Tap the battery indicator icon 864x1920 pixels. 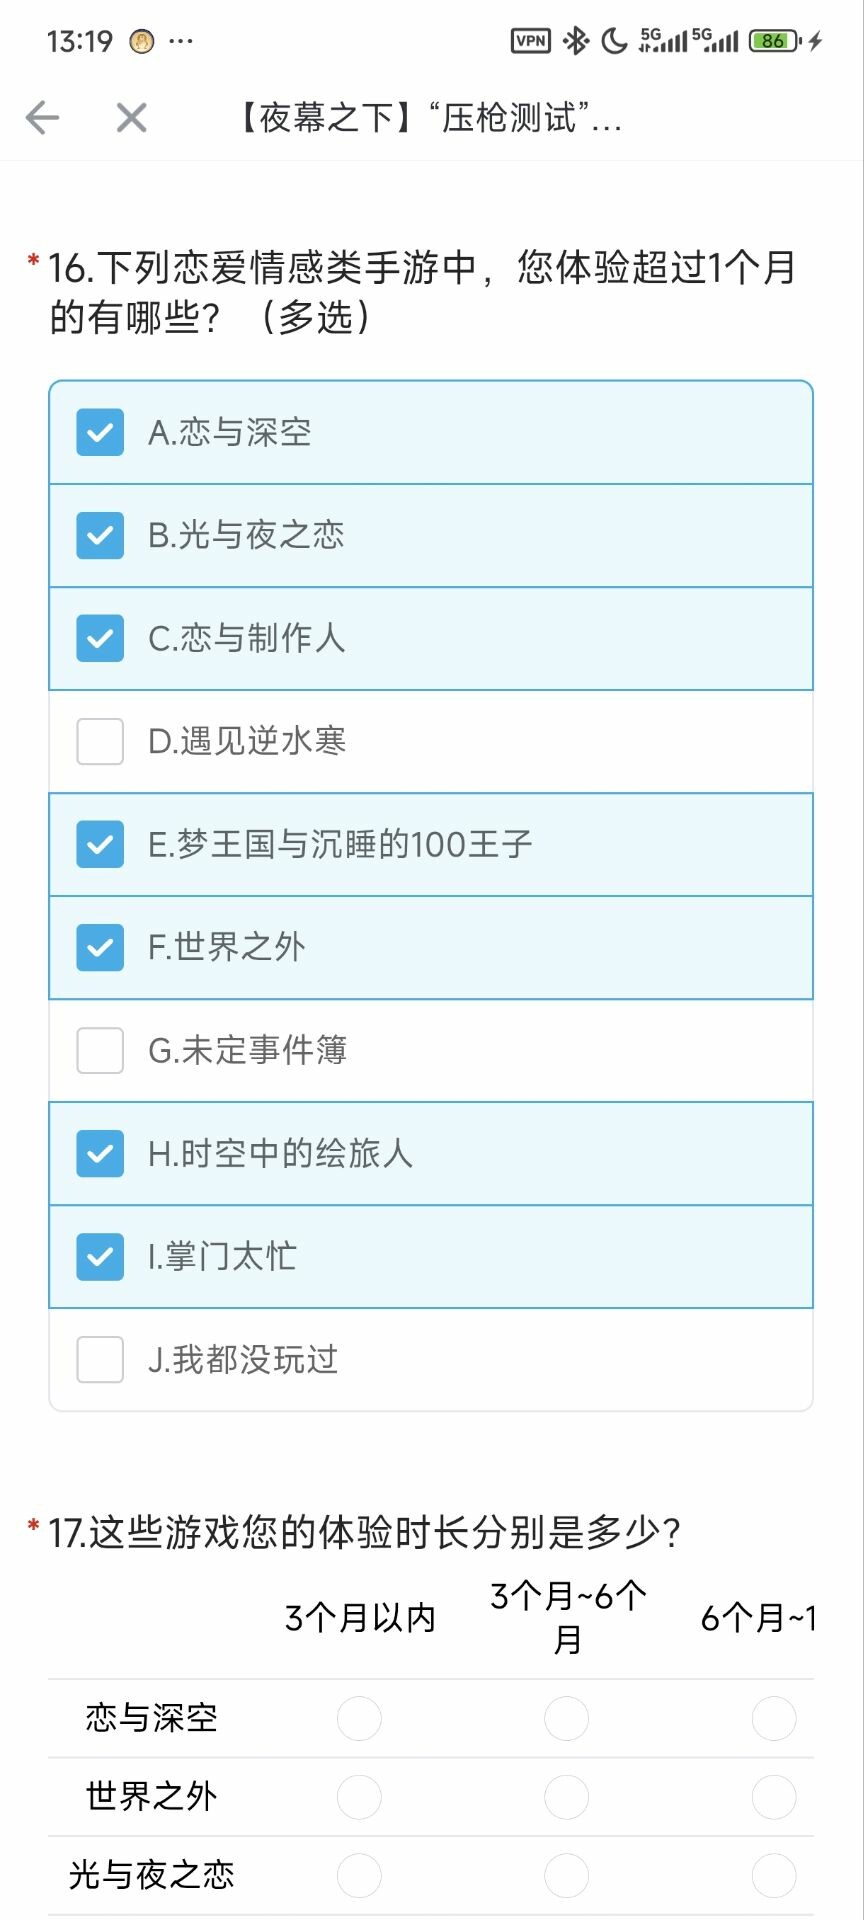775,41
